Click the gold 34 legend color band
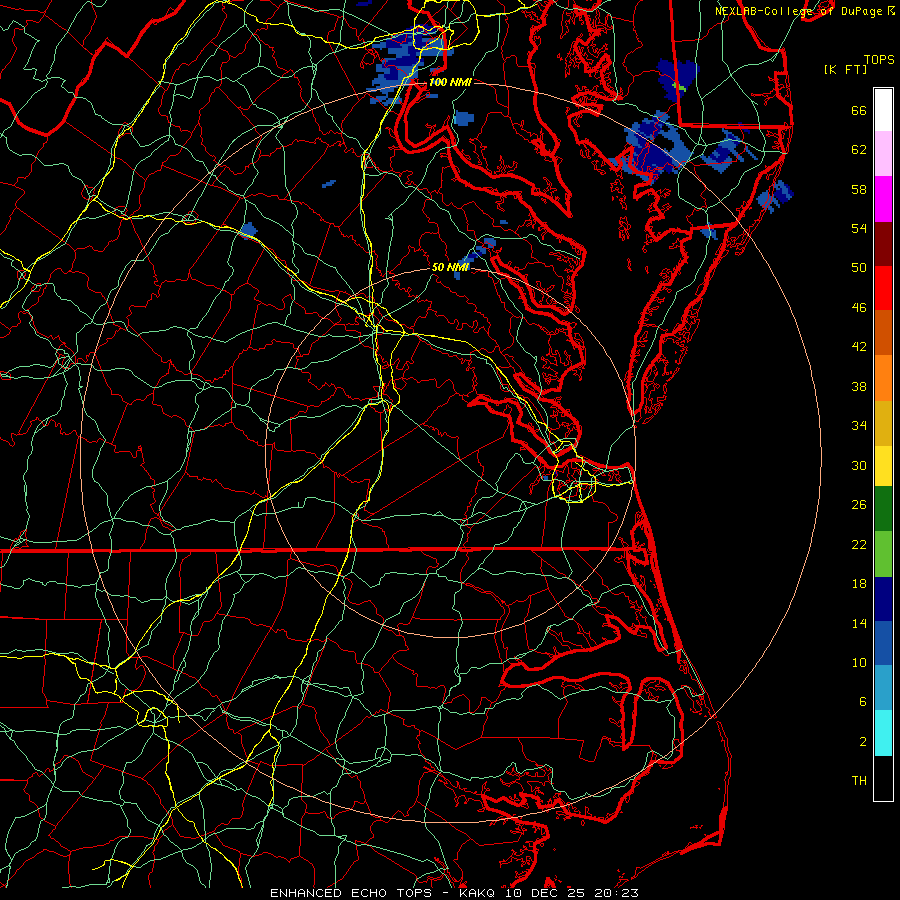 (x=883, y=423)
